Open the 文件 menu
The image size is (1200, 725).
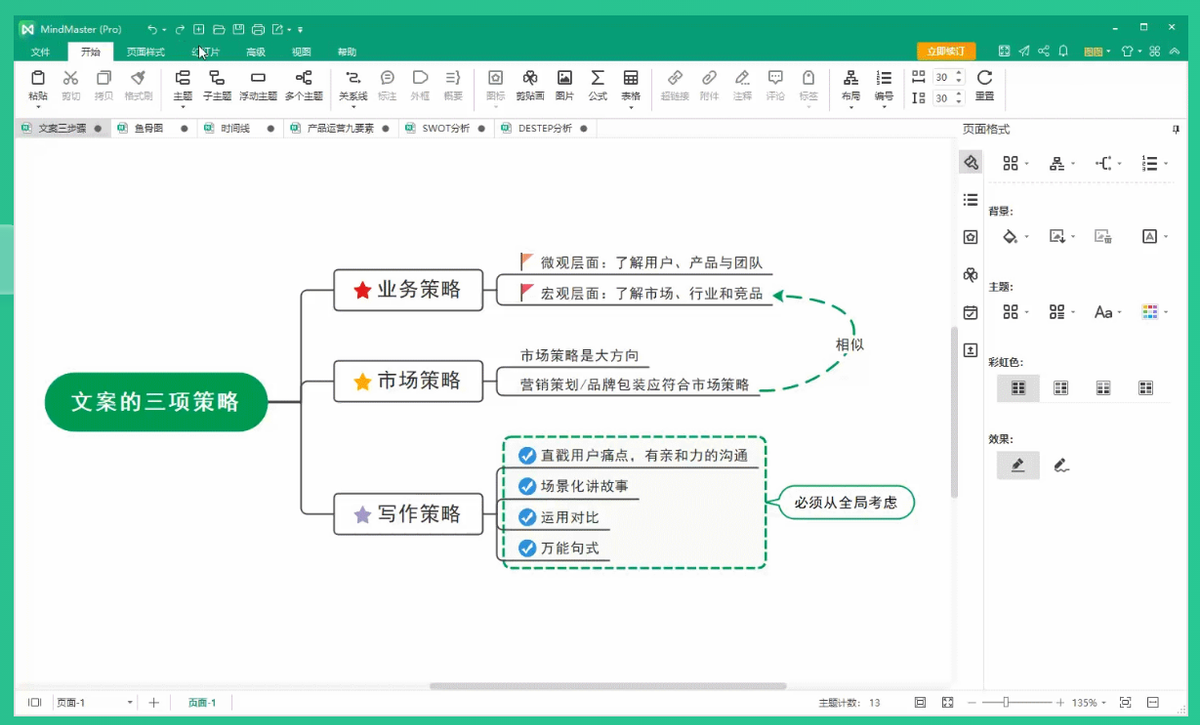coord(40,52)
